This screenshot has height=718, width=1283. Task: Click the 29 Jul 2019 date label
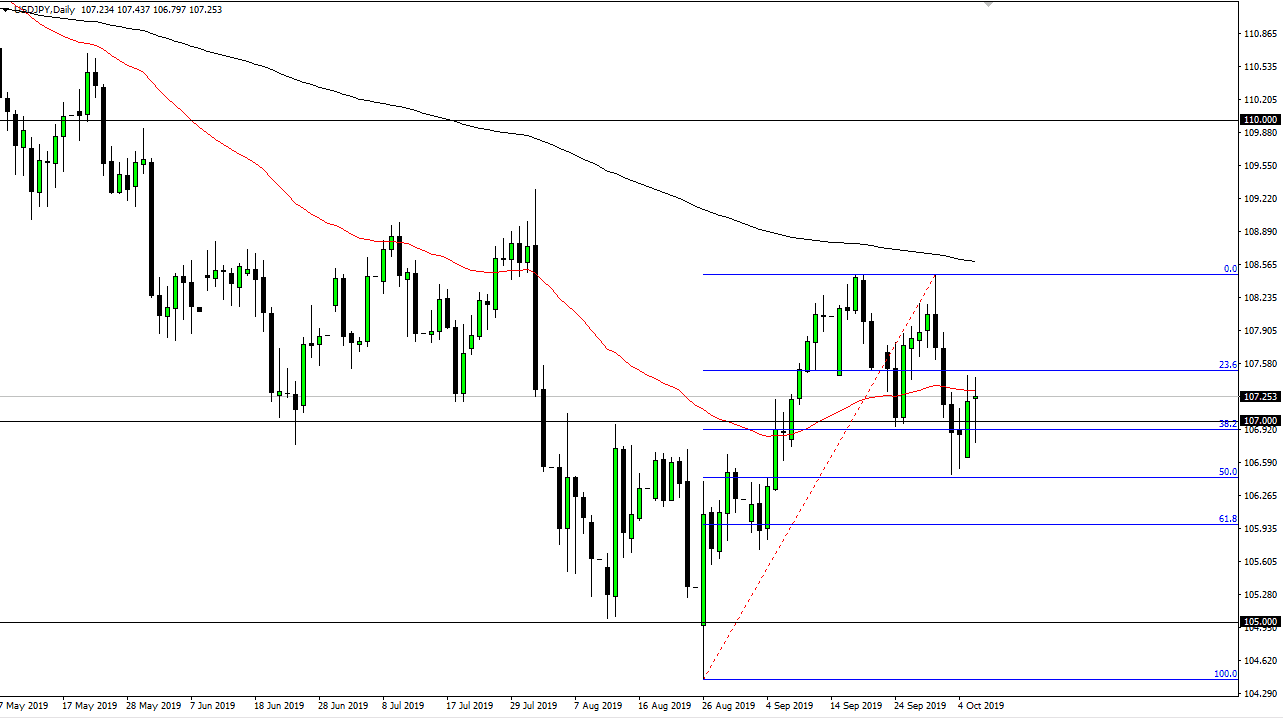[534, 706]
